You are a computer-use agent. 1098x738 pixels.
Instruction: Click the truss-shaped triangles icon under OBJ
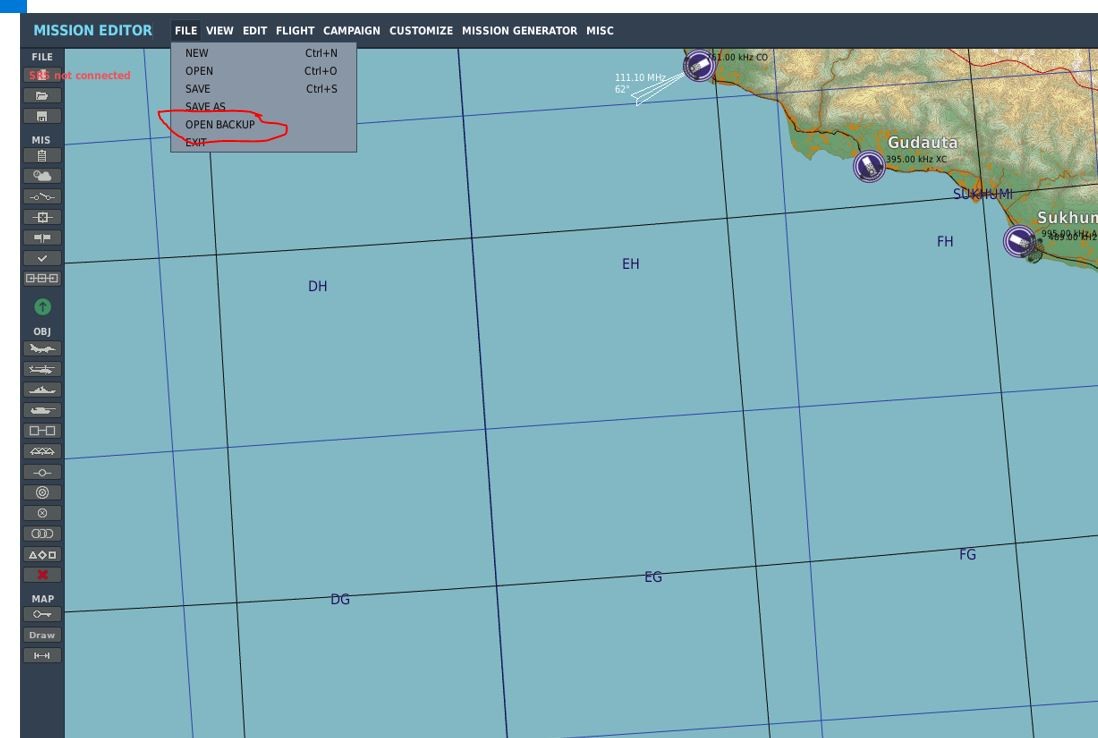point(42,452)
